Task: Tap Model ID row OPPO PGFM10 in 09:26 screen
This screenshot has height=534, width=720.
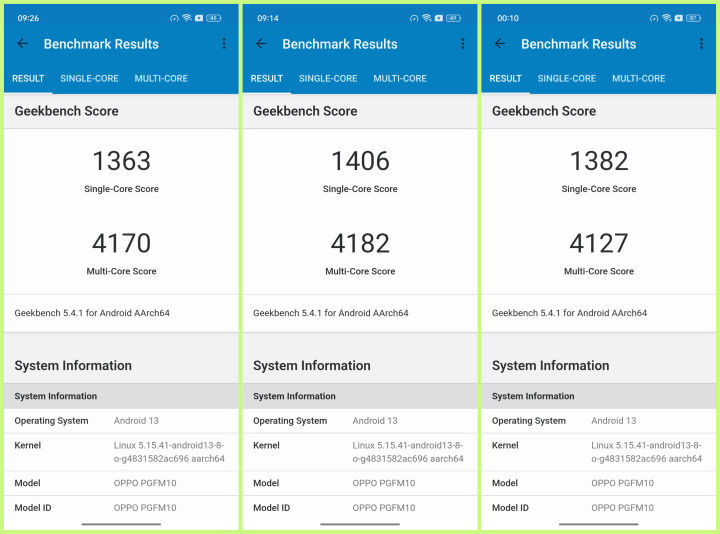Action: [x=121, y=508]
